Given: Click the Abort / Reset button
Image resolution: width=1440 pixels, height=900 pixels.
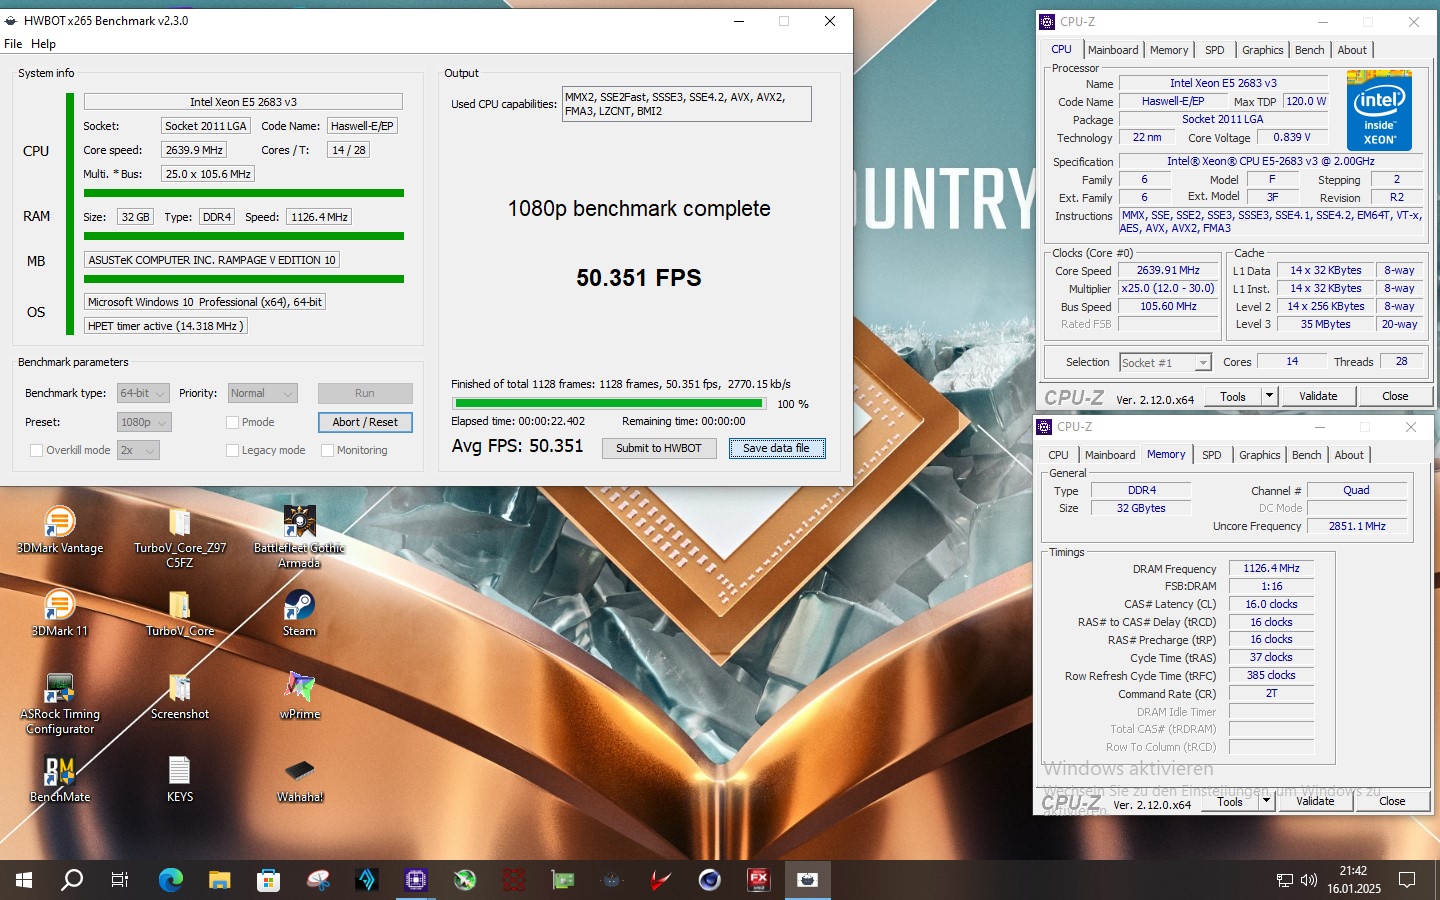Looking at the screenshot, I should (365, 422).
